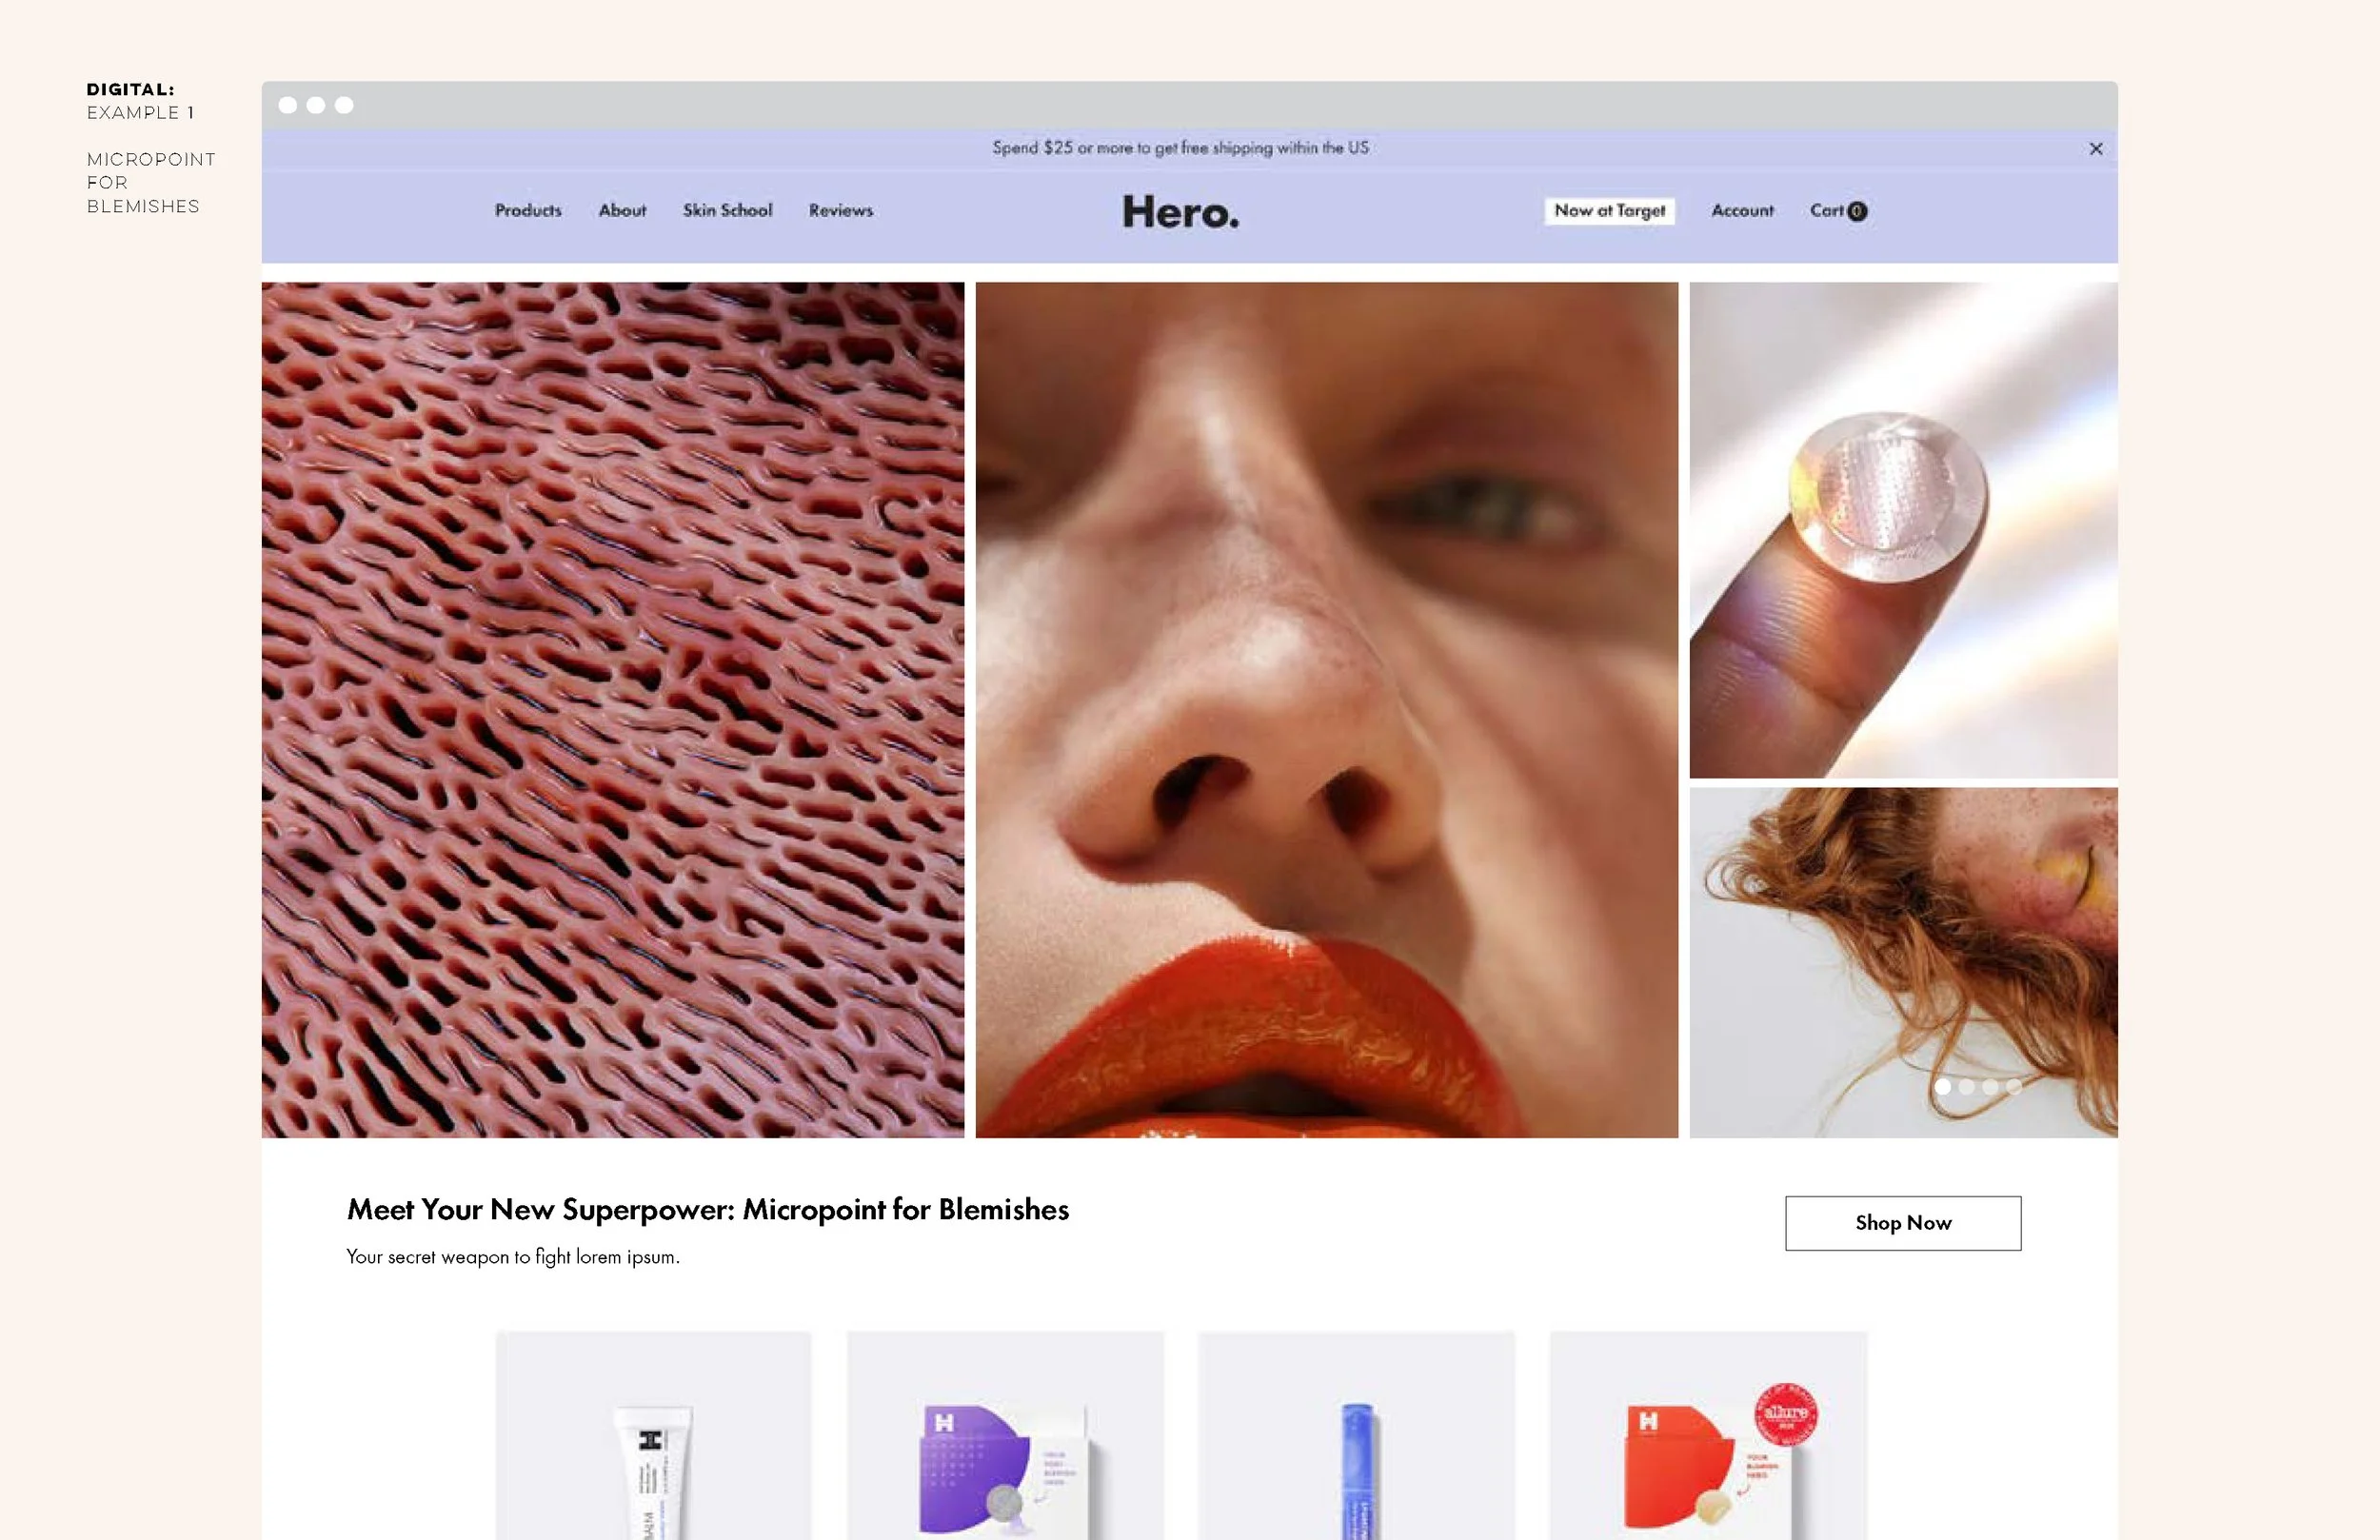Dismiss the free shipping banner with the X
The width and height of the screenshot is (2380, 1540).
tap(2097, 149)
